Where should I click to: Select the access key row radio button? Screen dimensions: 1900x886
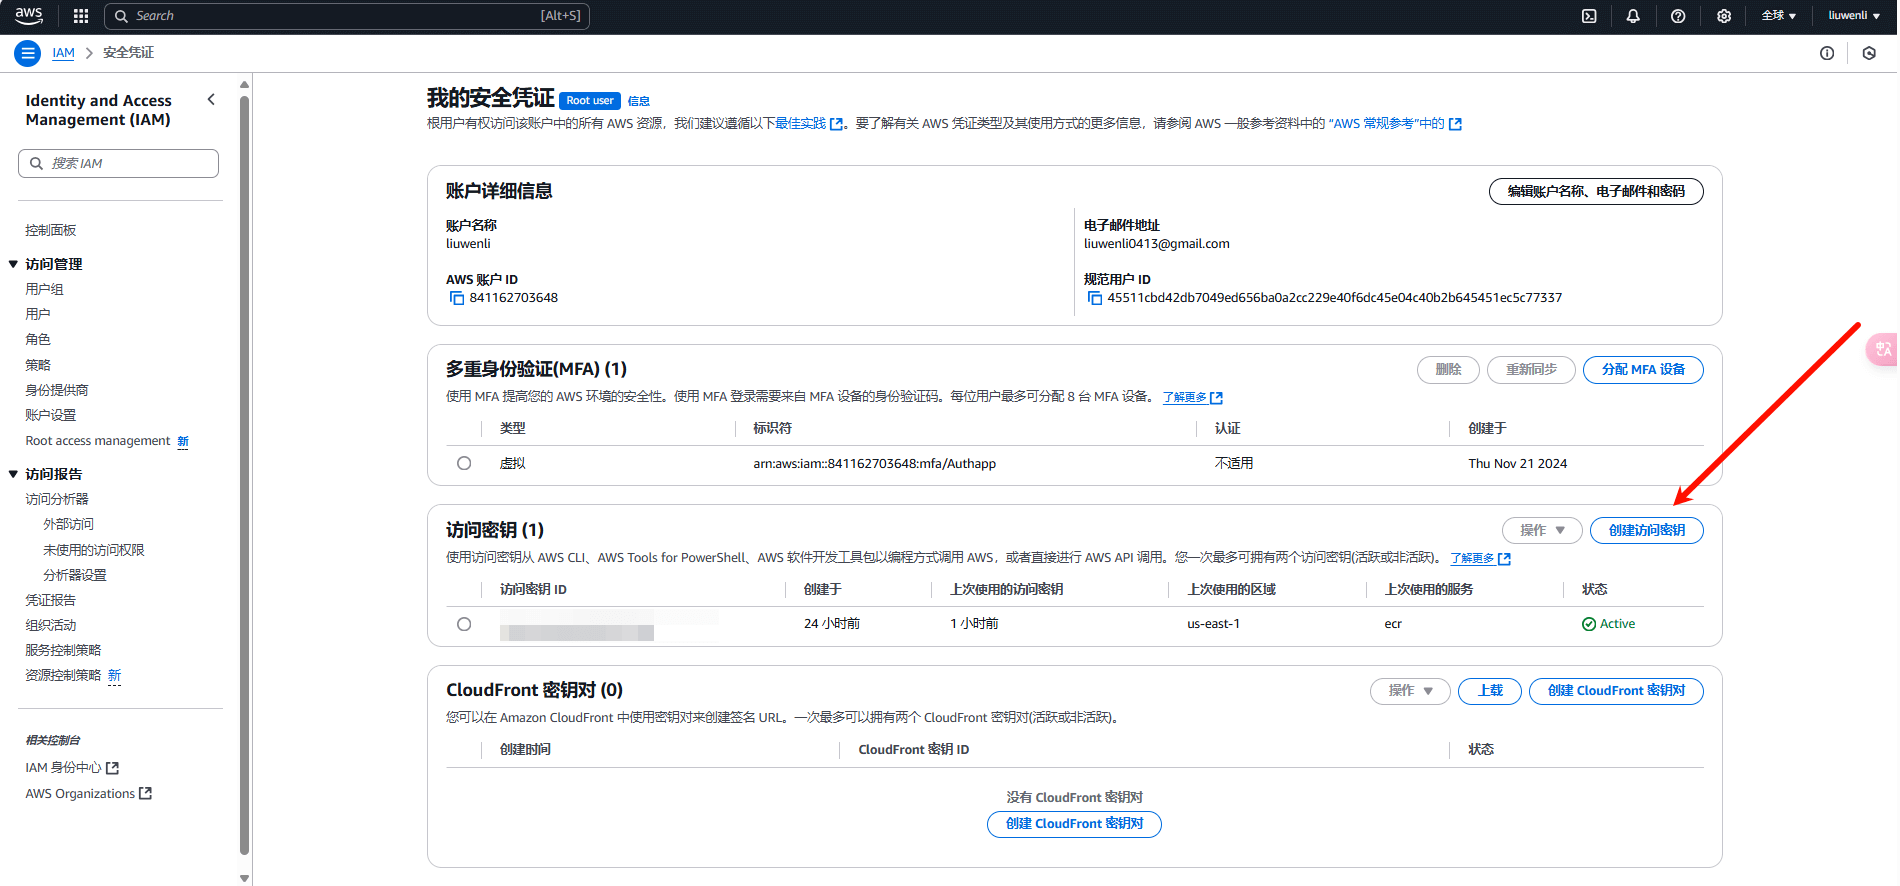(x=464, y=624)
